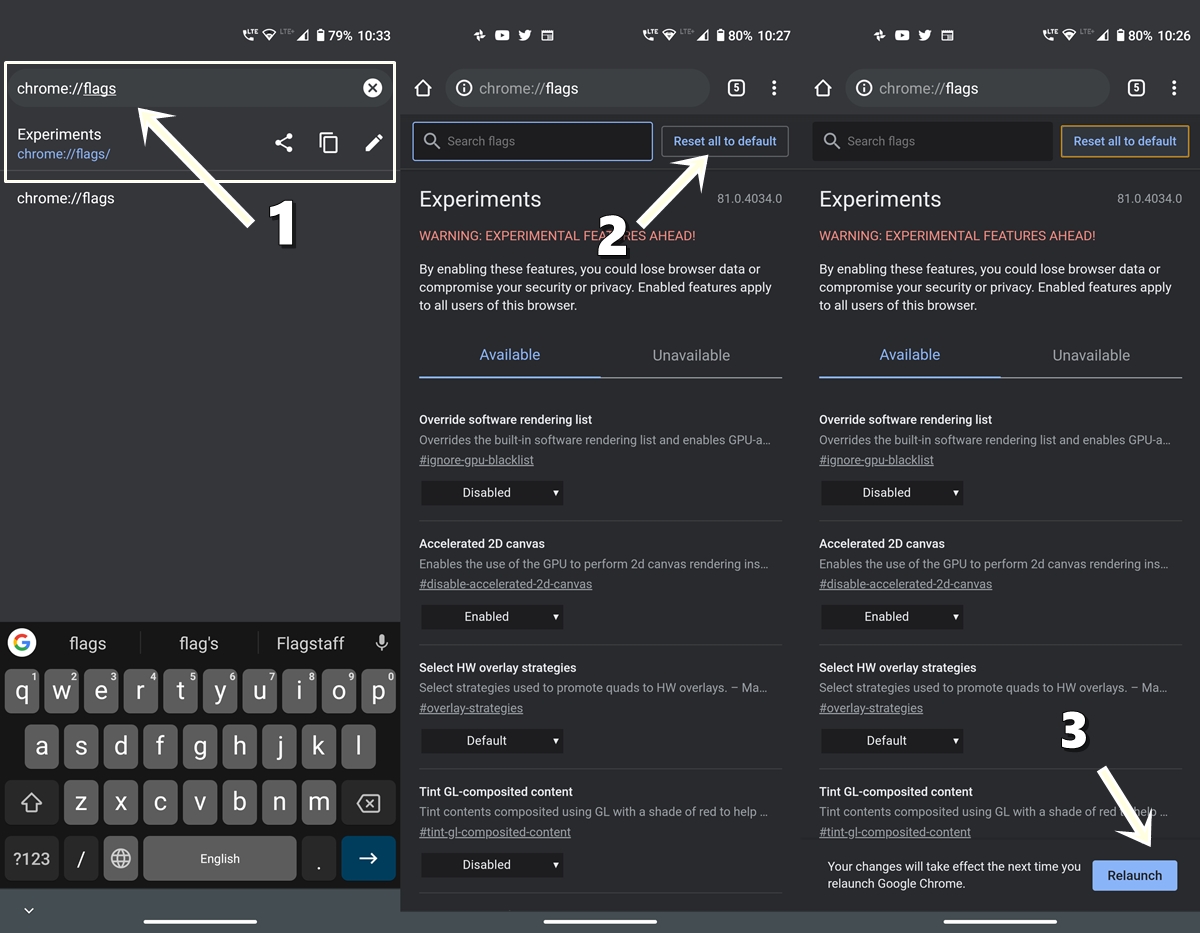Image resolution: width=1200 pixels, height=933 pixels.
Task: Switch to Available tab in 10:26 screenshot
Action: 910,355
